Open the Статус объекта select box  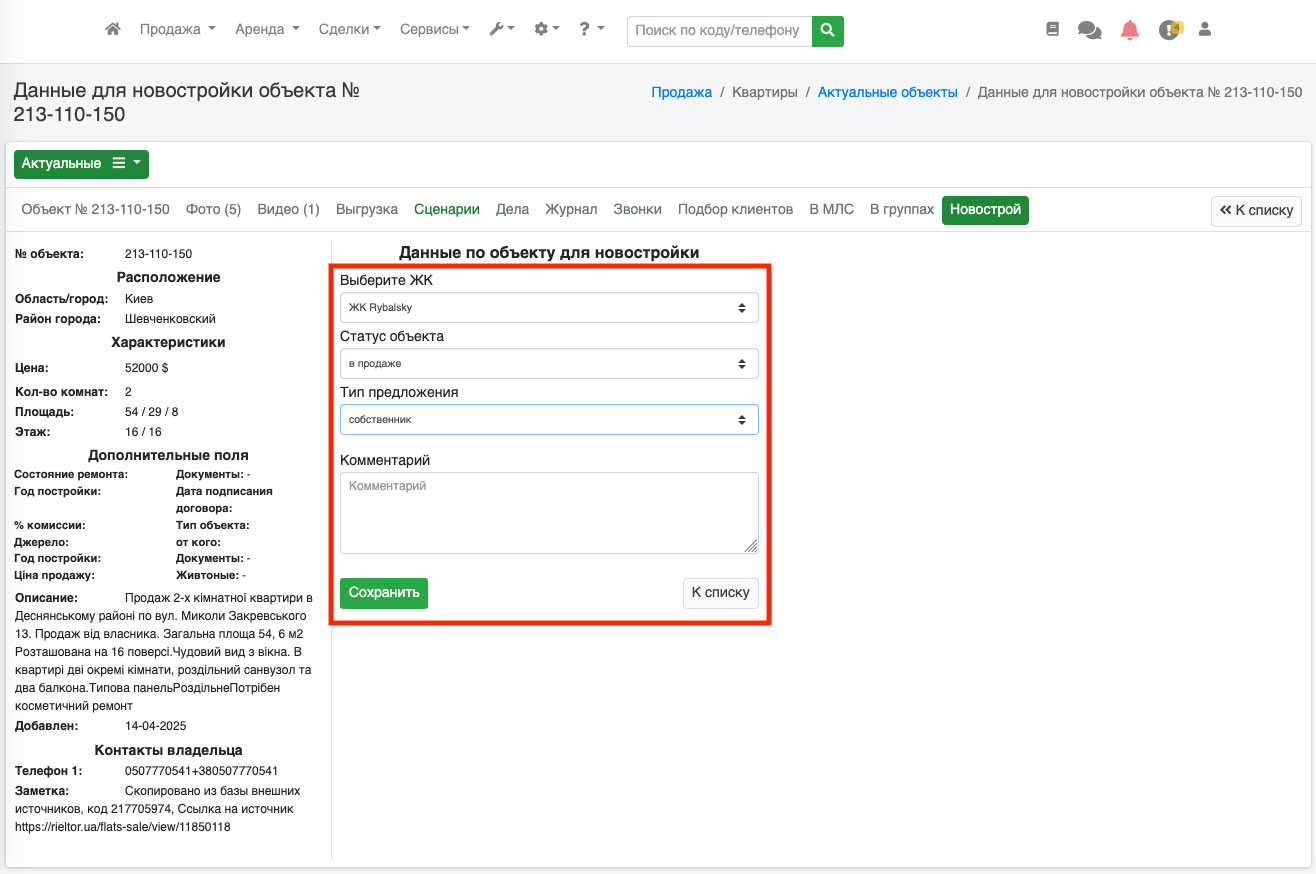coord(548,364)
